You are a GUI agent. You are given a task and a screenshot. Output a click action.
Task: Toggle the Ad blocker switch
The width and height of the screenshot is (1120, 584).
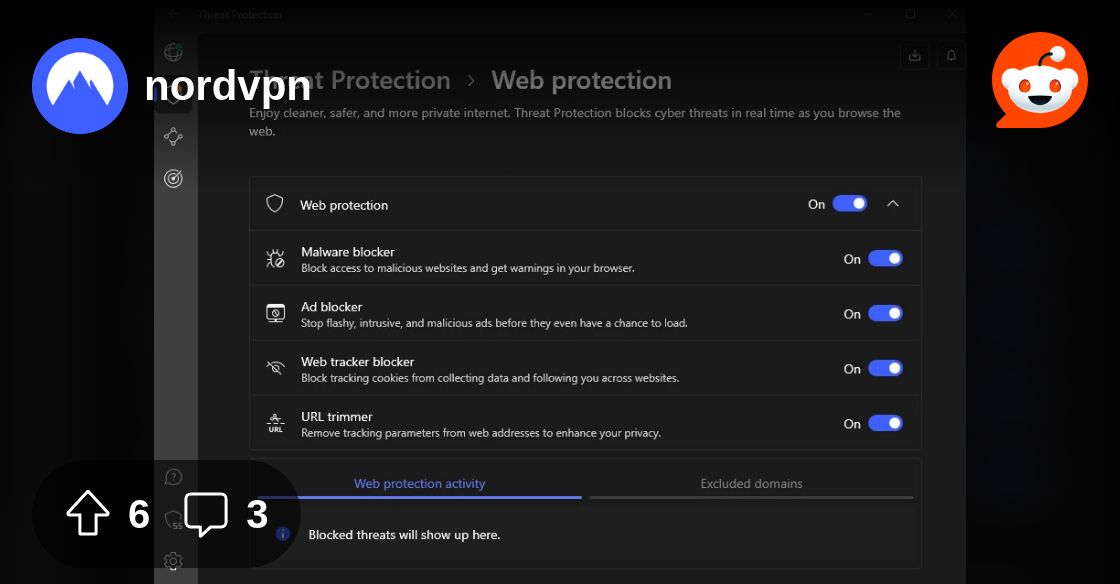885,314
